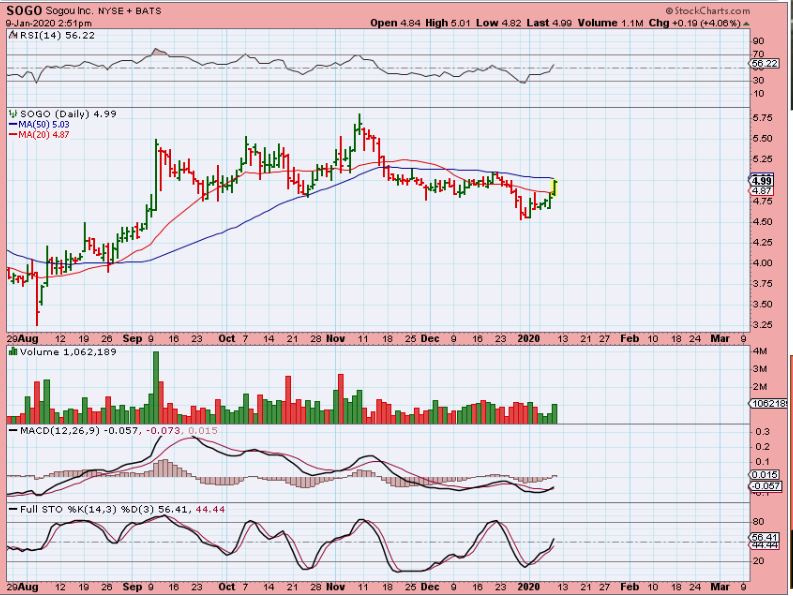Viewport: 793px width, 596px height.
Task: Click Sep on the price chart date axis
Action: pyautogui.click(x=132, y=338)
